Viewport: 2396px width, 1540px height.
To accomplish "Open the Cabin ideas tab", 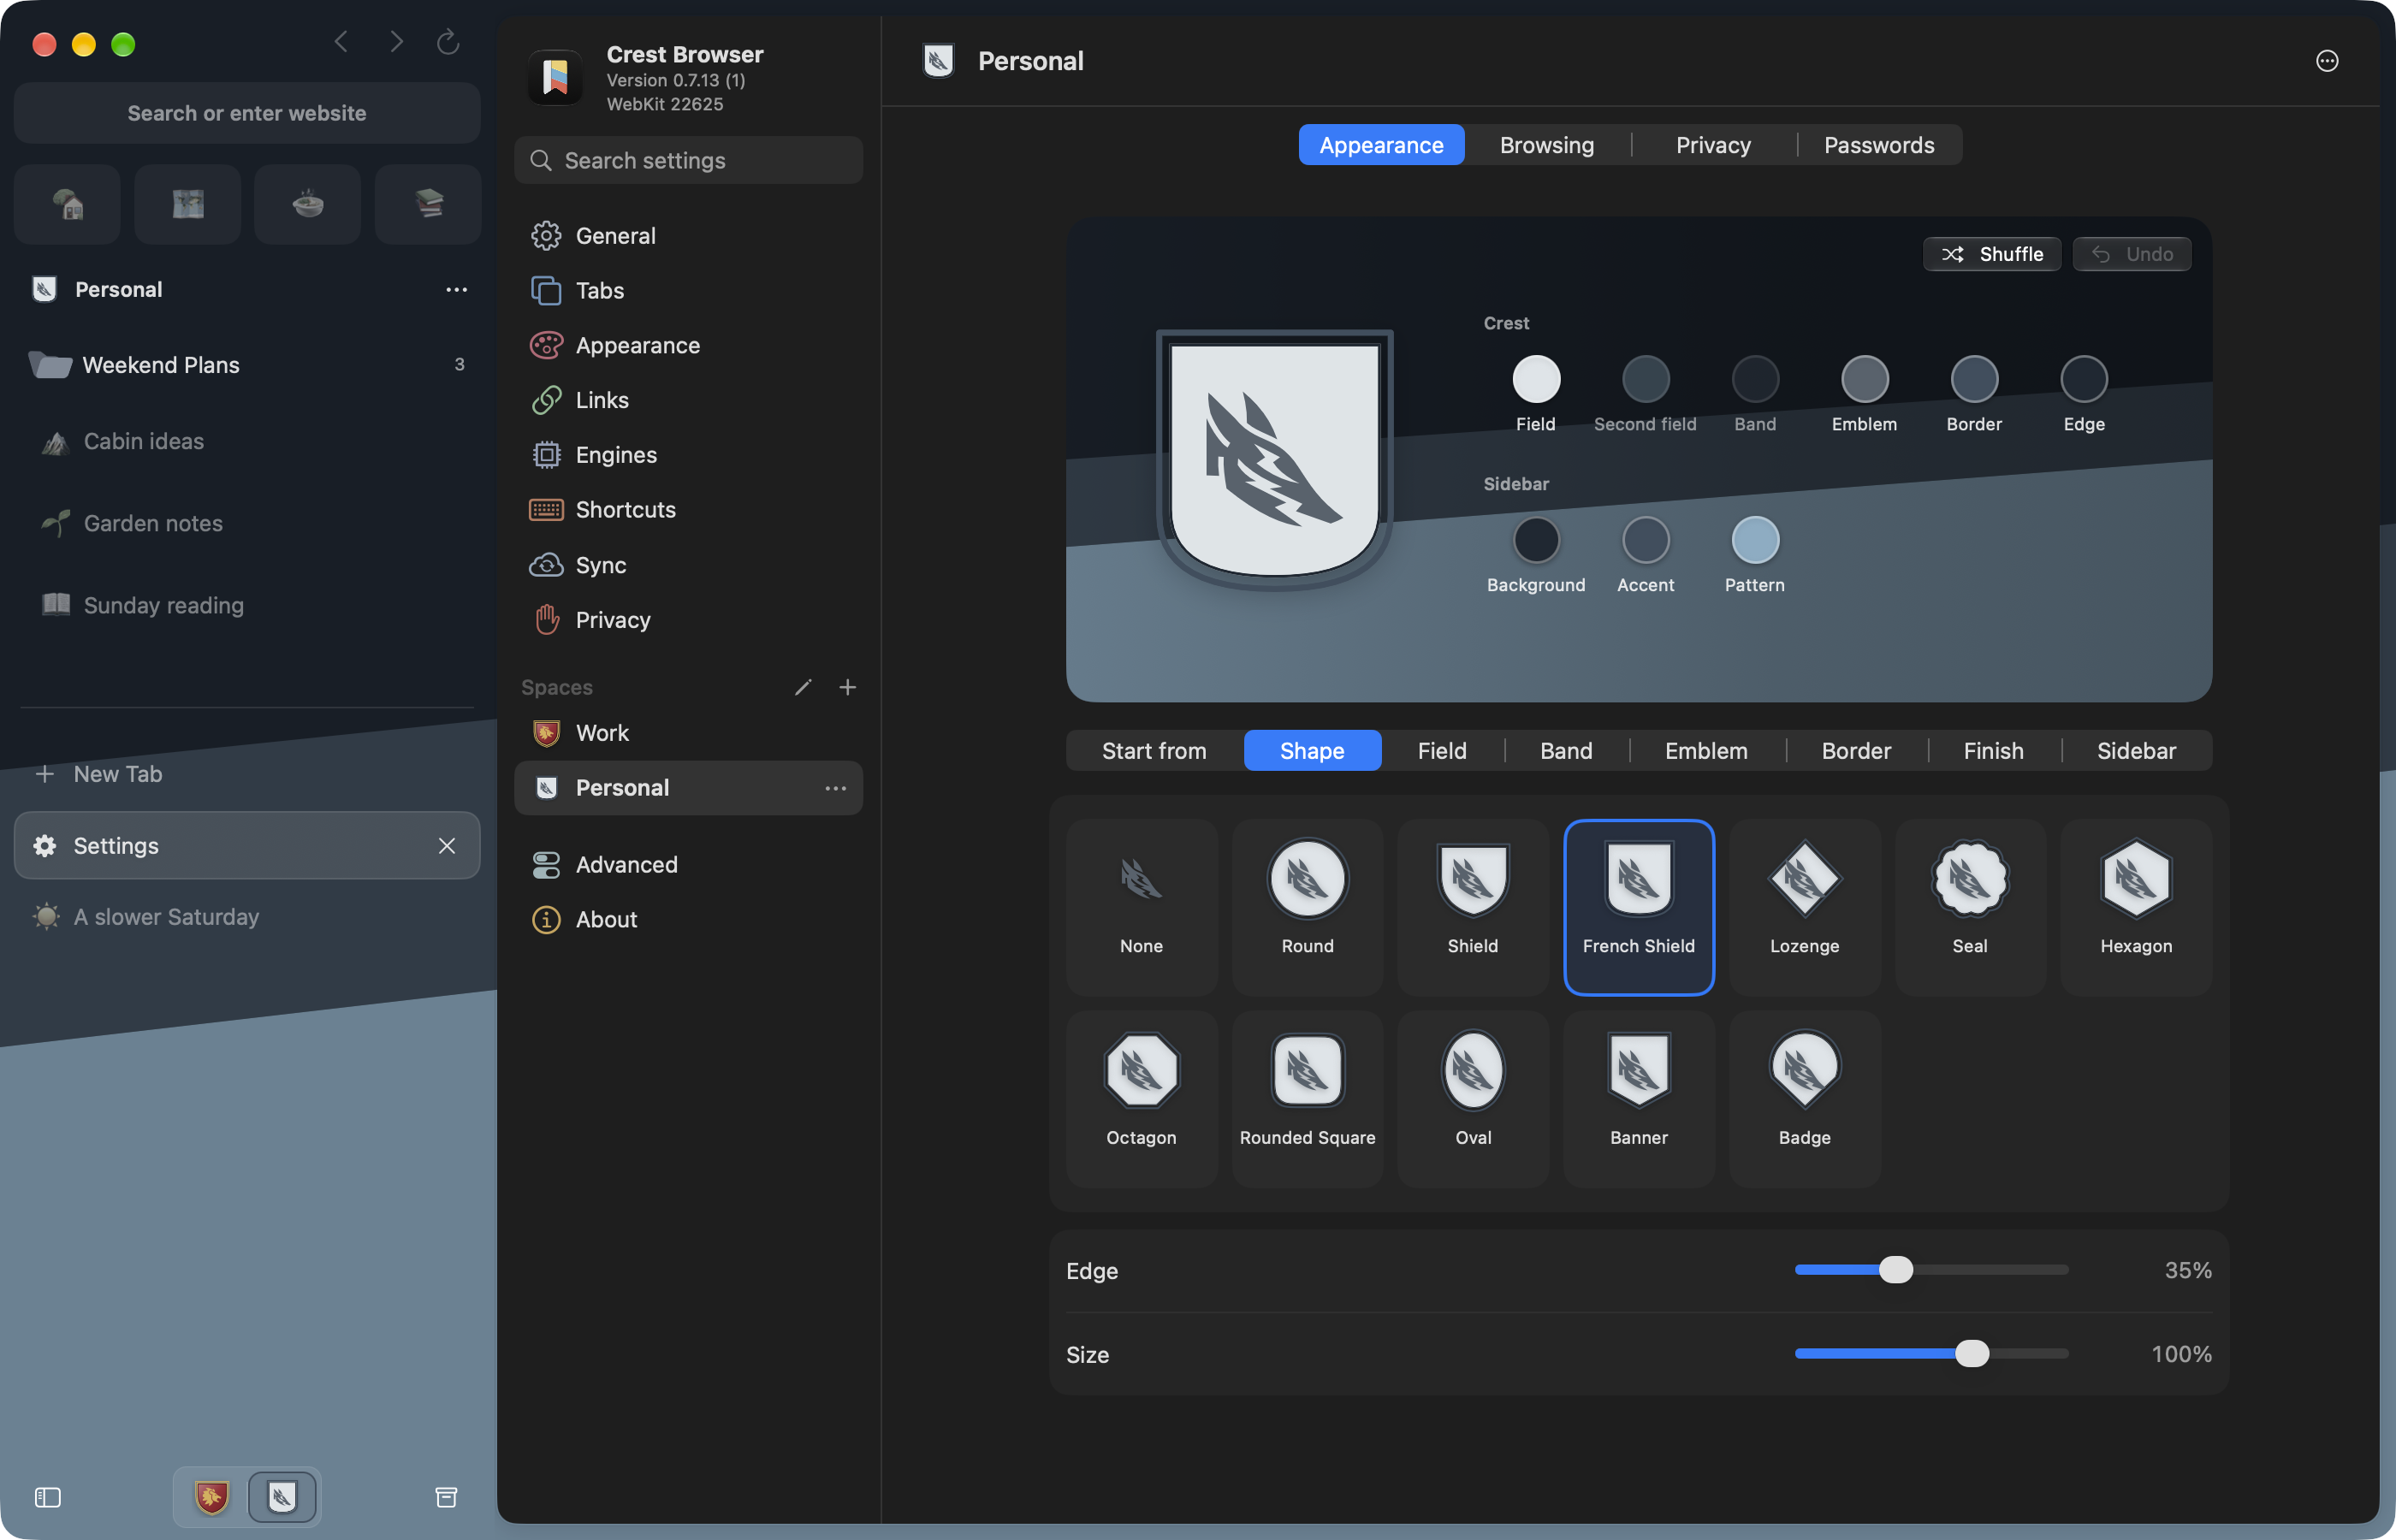I will tap(247, 442).
